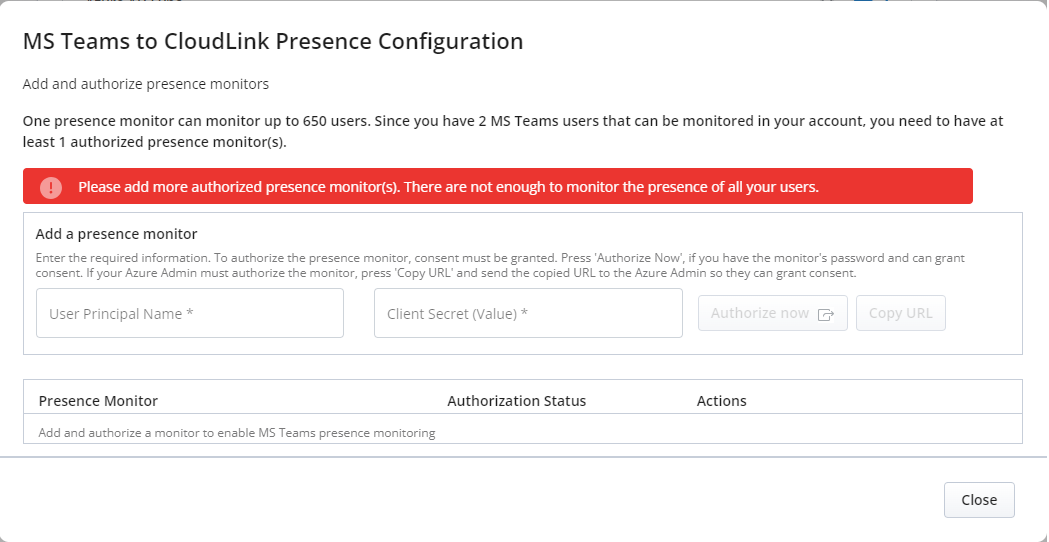Click the MS Teams to CloudLink dialog title
1049x542 pixels.
click(273, 42)
